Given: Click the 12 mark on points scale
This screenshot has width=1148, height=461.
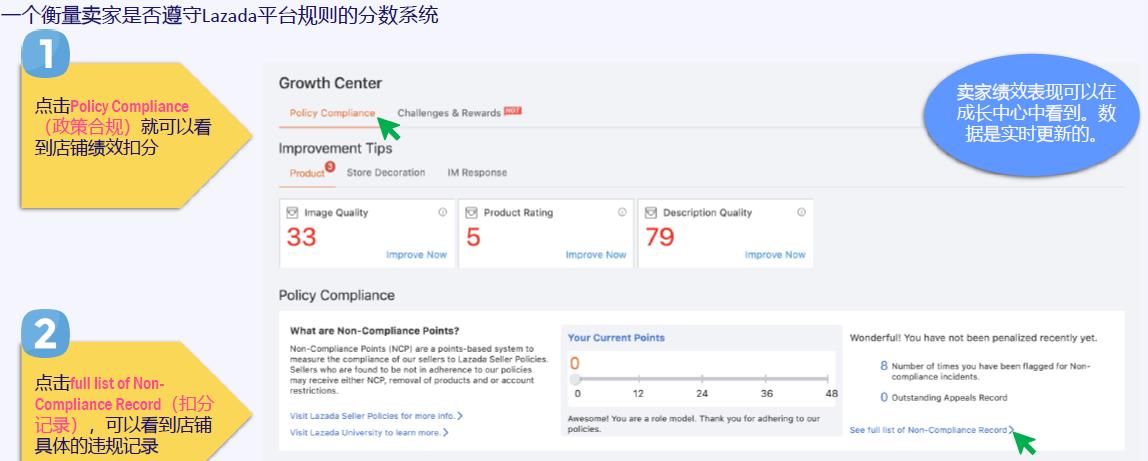Looking at the screenshot, I should (638, 394).
